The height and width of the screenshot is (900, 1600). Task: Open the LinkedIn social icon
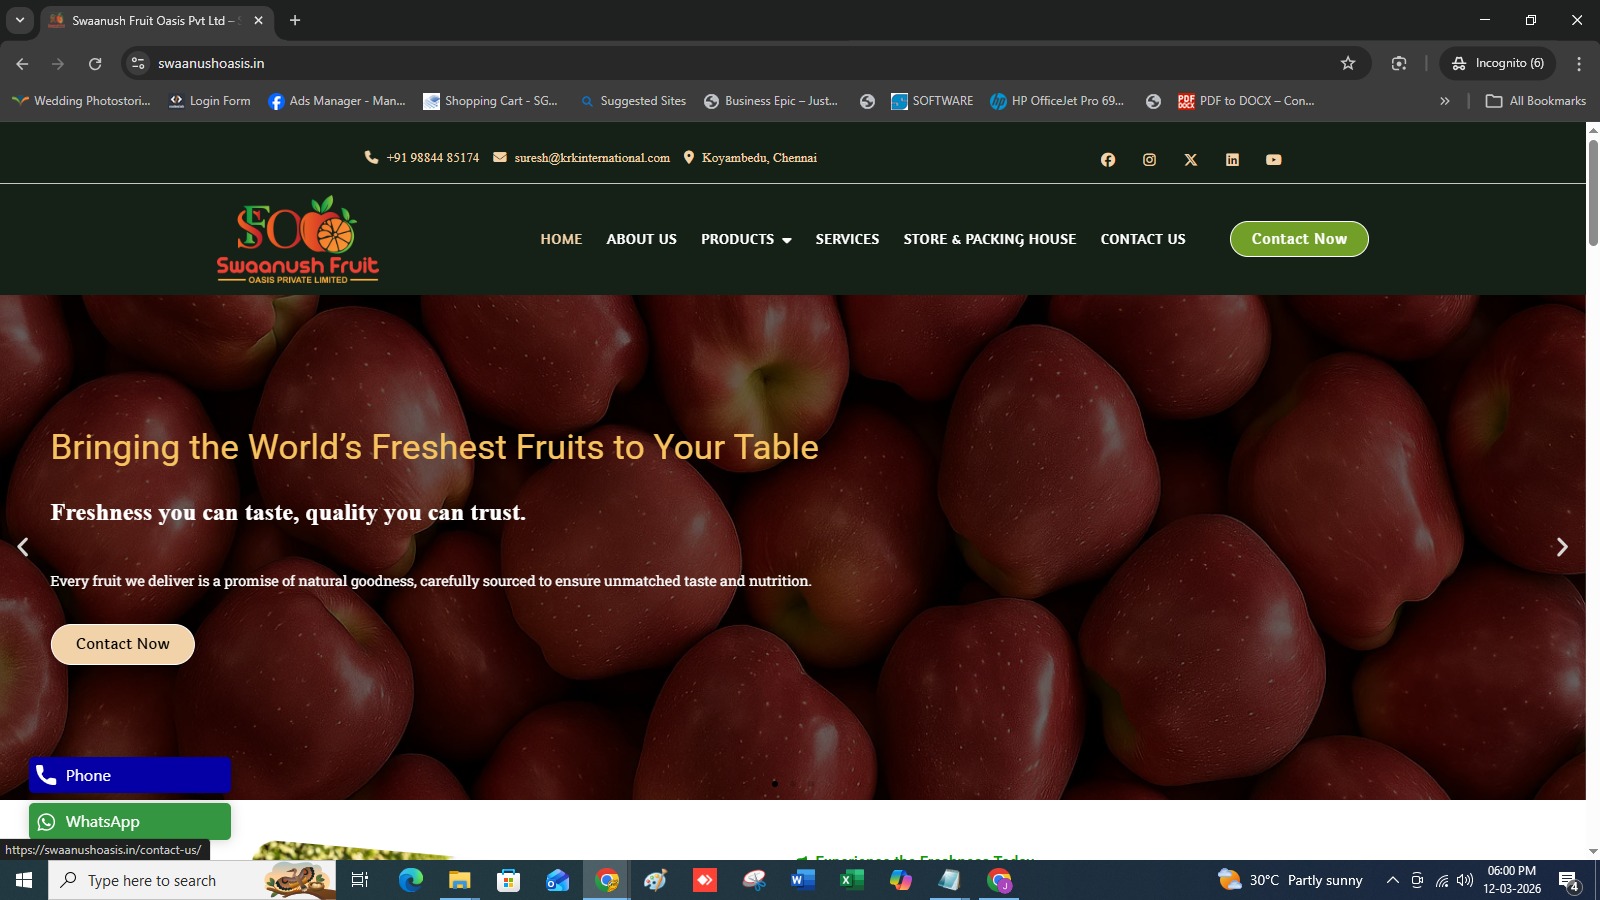tap(1232, 160)
